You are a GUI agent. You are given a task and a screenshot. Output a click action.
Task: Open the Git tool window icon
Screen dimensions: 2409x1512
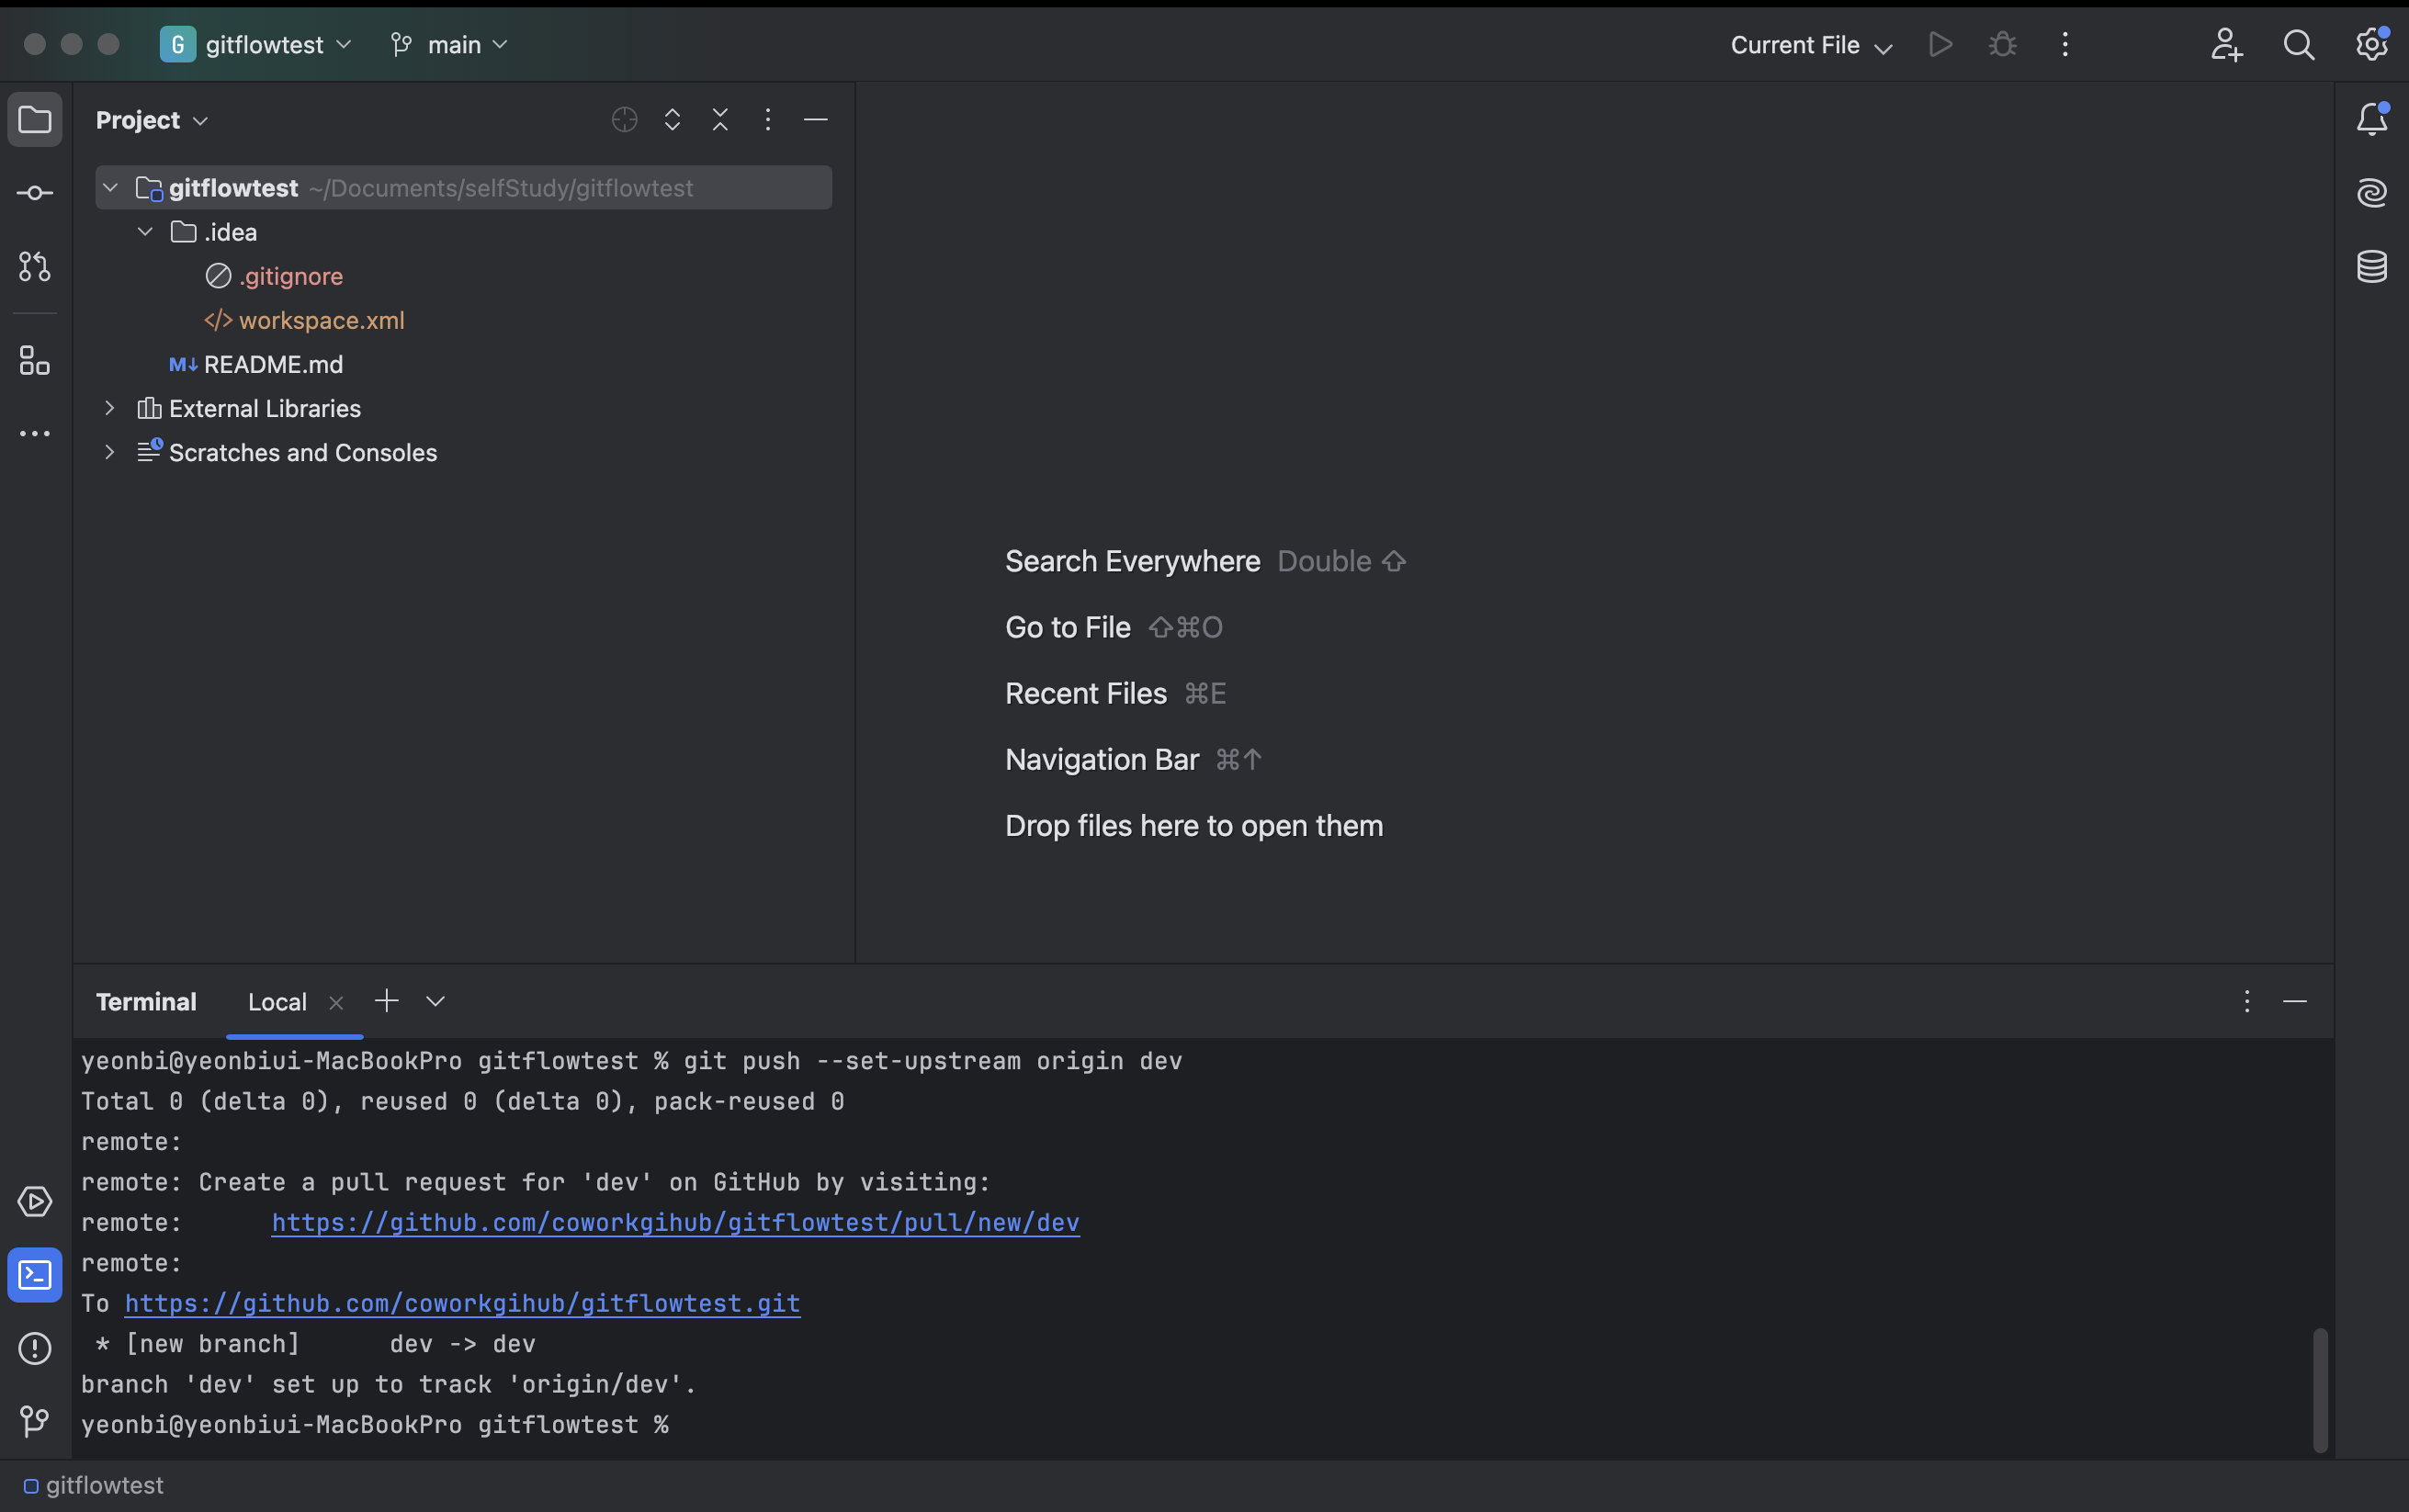tap(35, 1420)
